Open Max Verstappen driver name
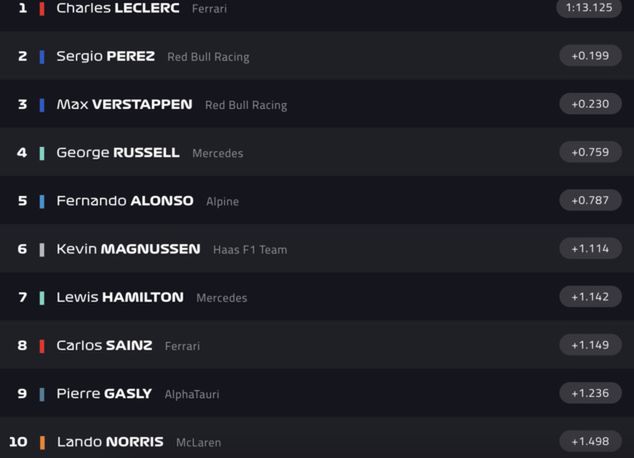This screenshot has height=458, width=634. 124,104
